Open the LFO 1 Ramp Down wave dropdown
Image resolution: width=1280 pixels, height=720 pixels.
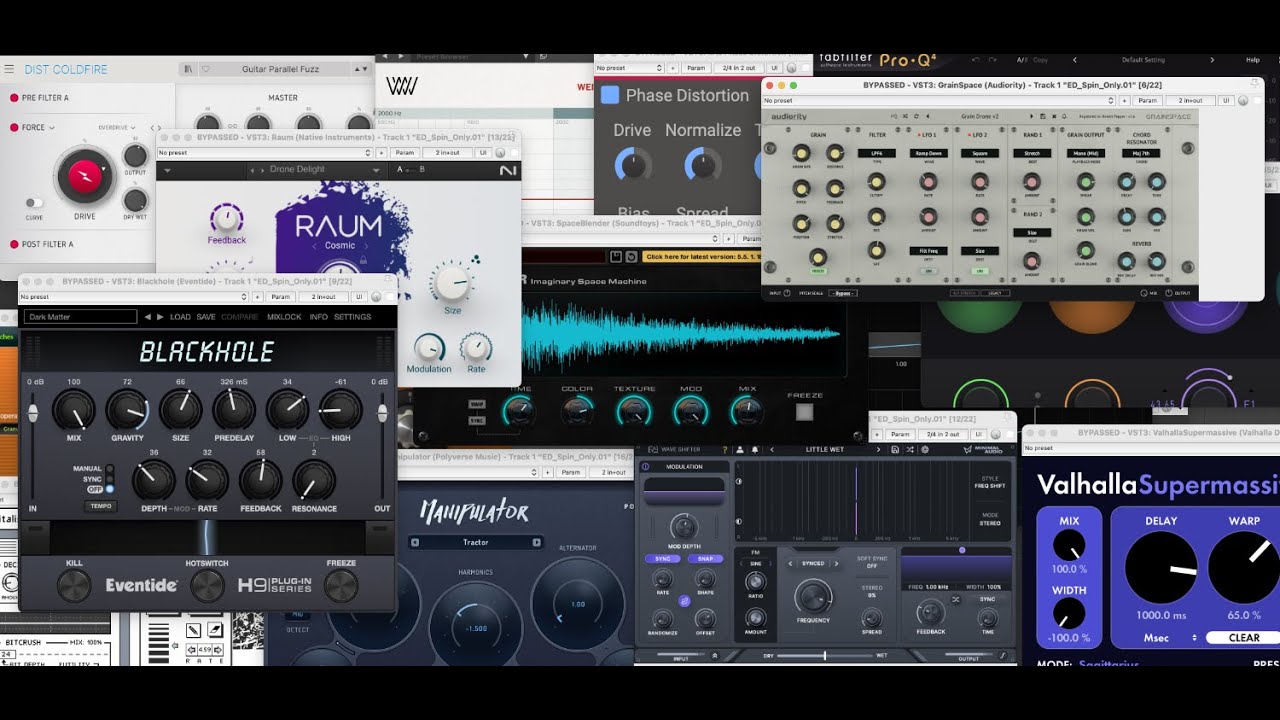928,153
